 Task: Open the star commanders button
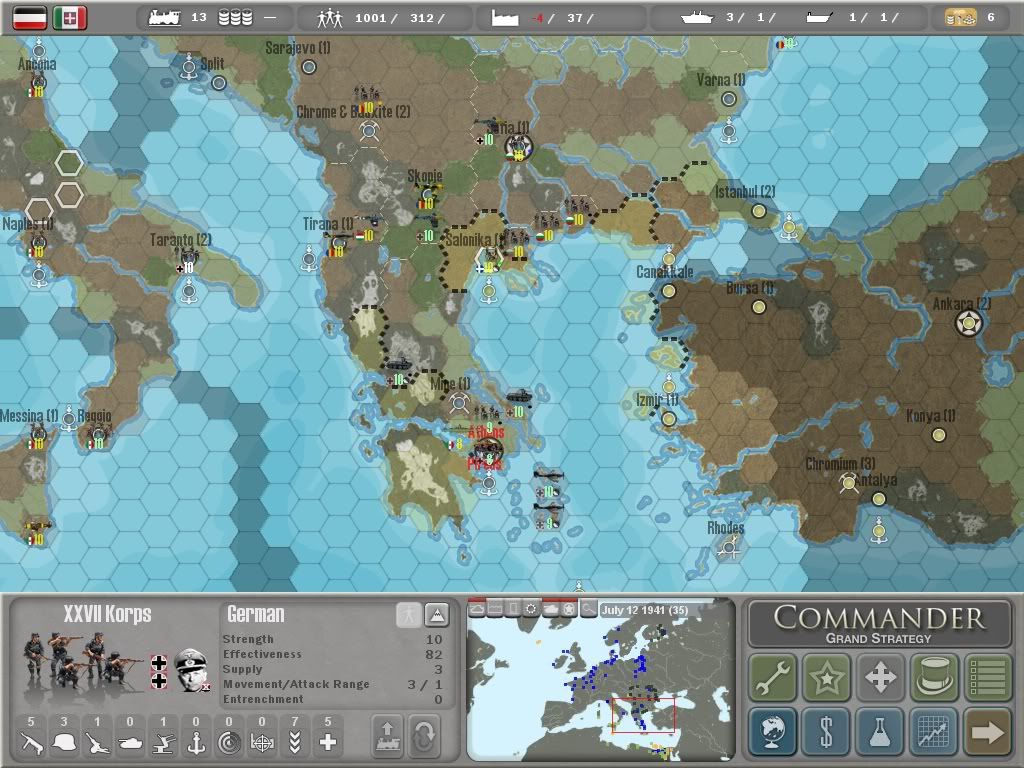[x=826, y=677]
